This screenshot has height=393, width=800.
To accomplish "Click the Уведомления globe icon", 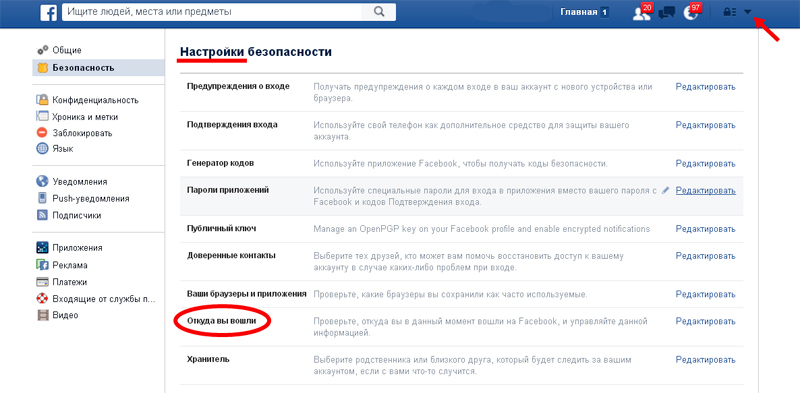I will click(x=42, y=181).
